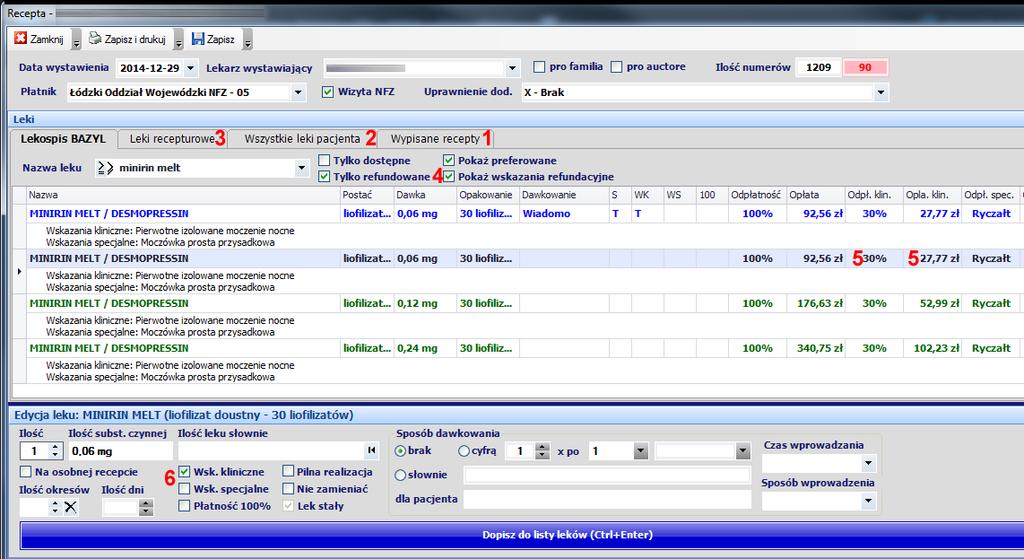Open the arrow next to Zapisz i drukuj
The width and height of the screenshot is (1024, 559).
point(178,40)
